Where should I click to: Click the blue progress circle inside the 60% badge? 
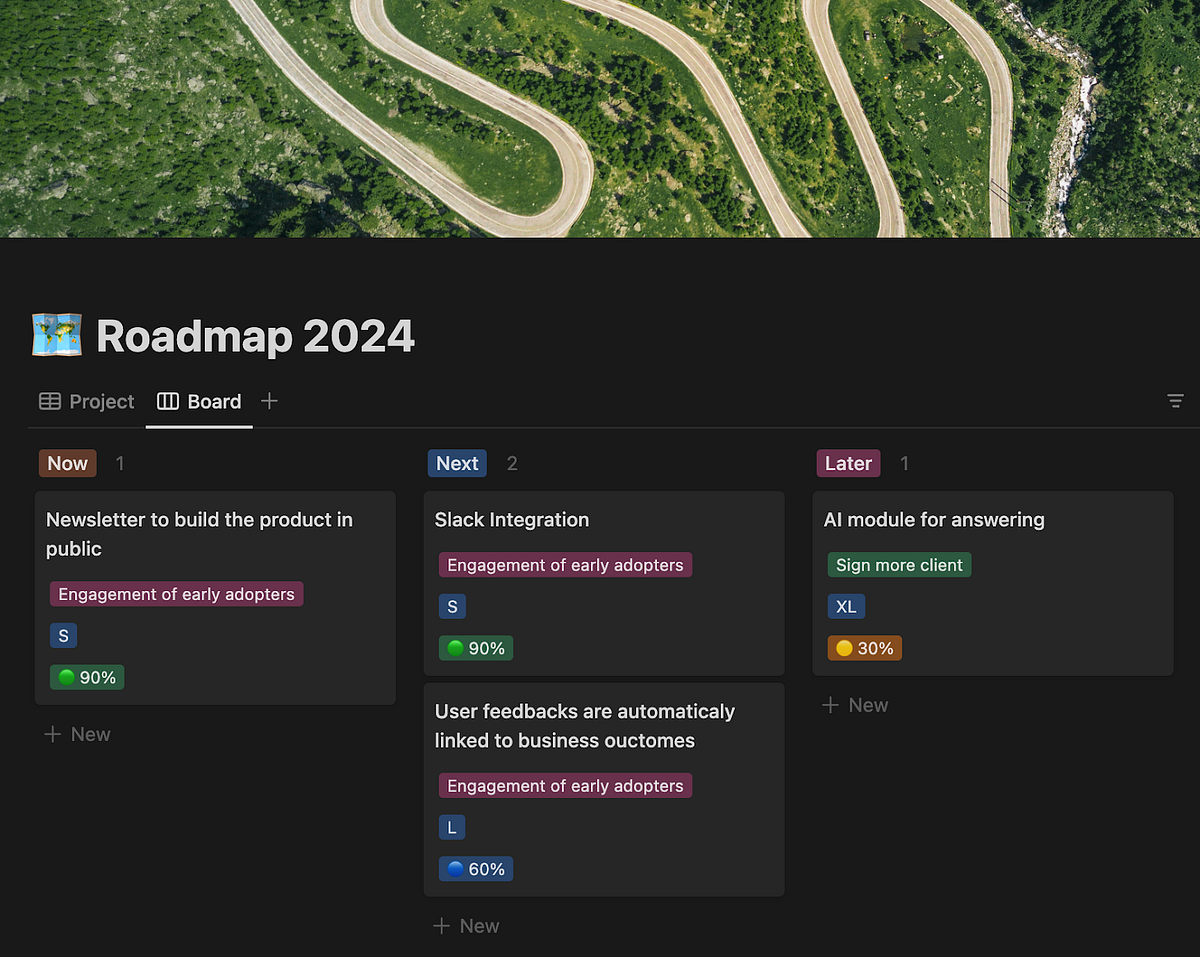[x=455, y=868]
